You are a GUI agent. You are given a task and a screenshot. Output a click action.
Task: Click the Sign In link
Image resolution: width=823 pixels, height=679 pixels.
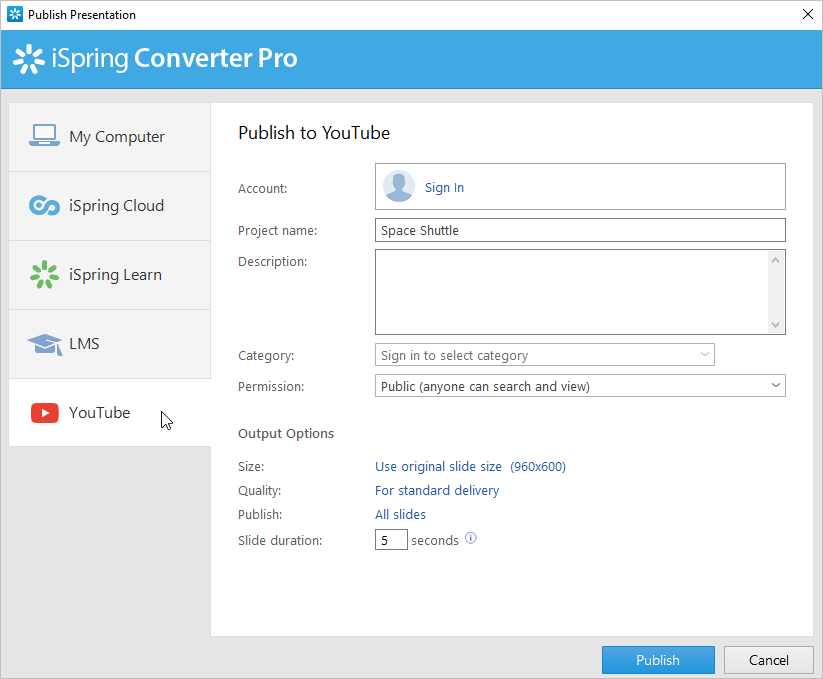pos(444,187)
